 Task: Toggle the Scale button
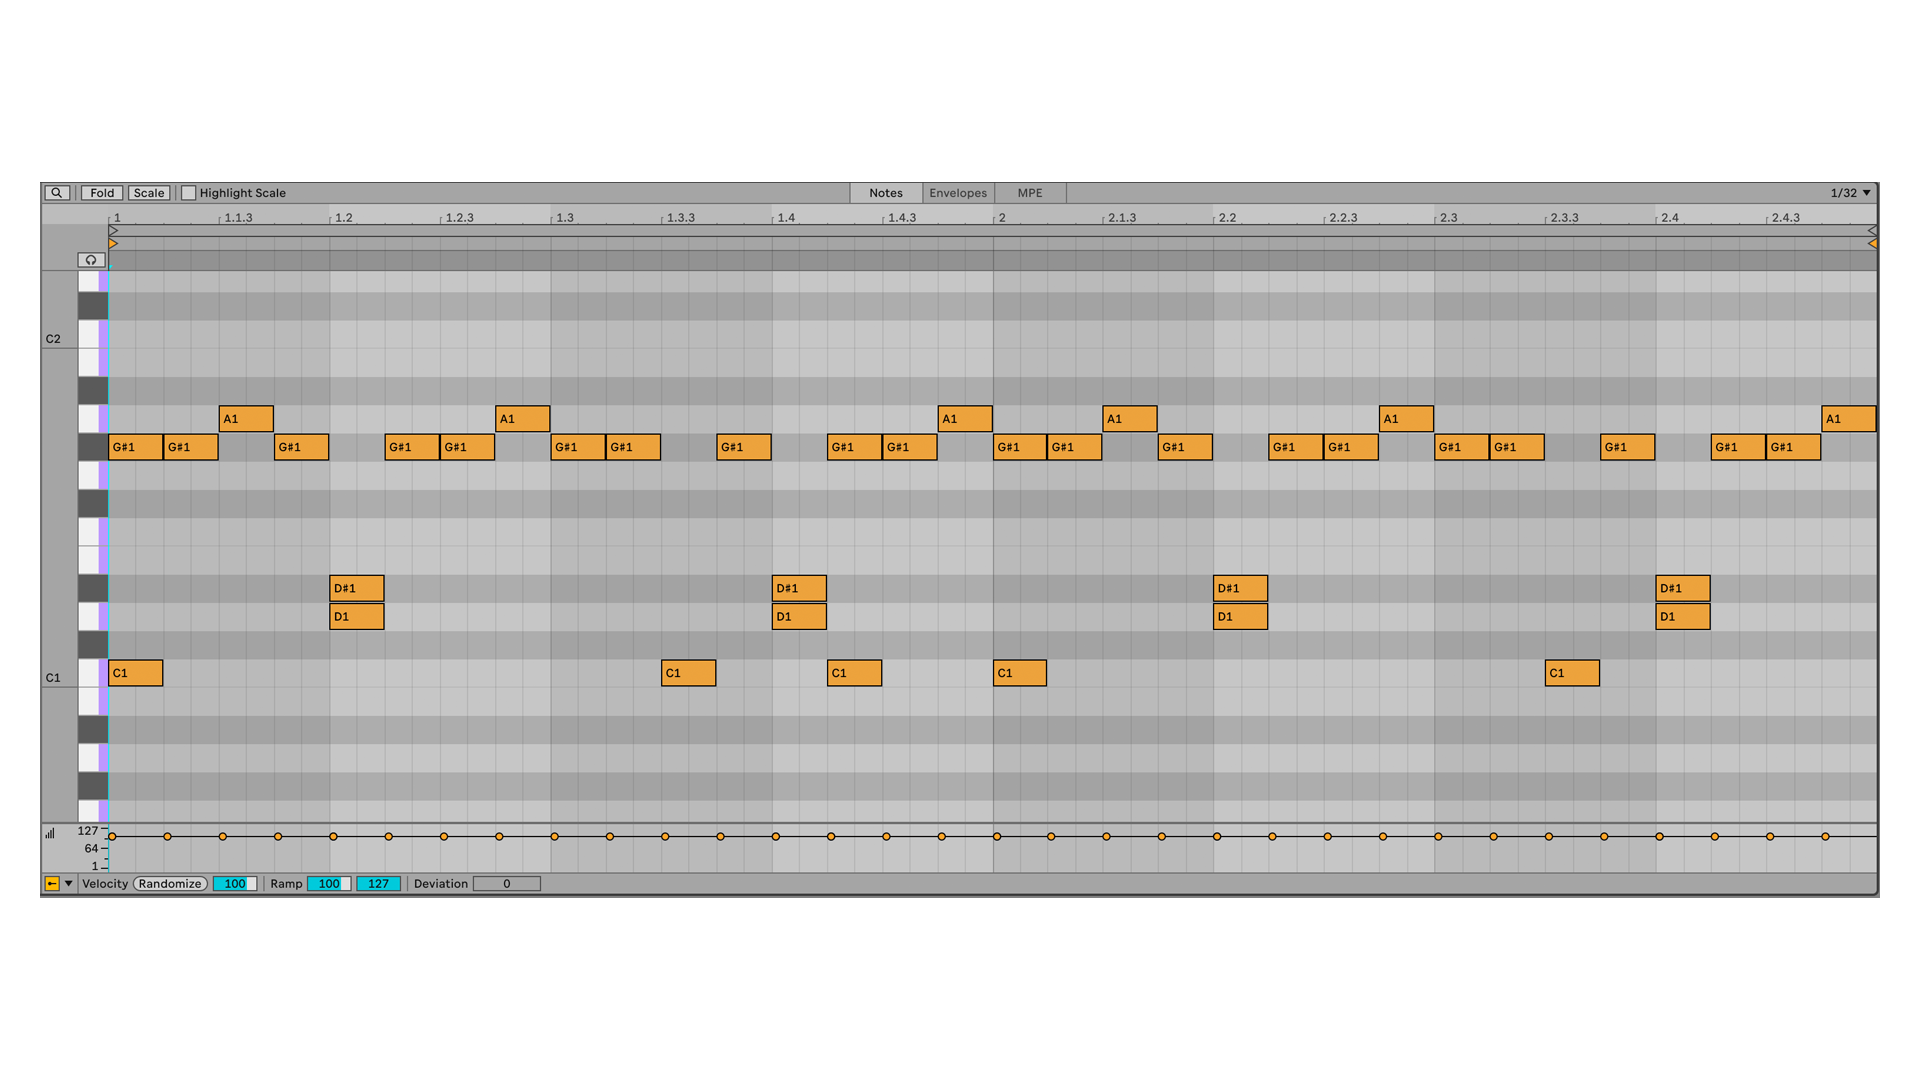149,193
